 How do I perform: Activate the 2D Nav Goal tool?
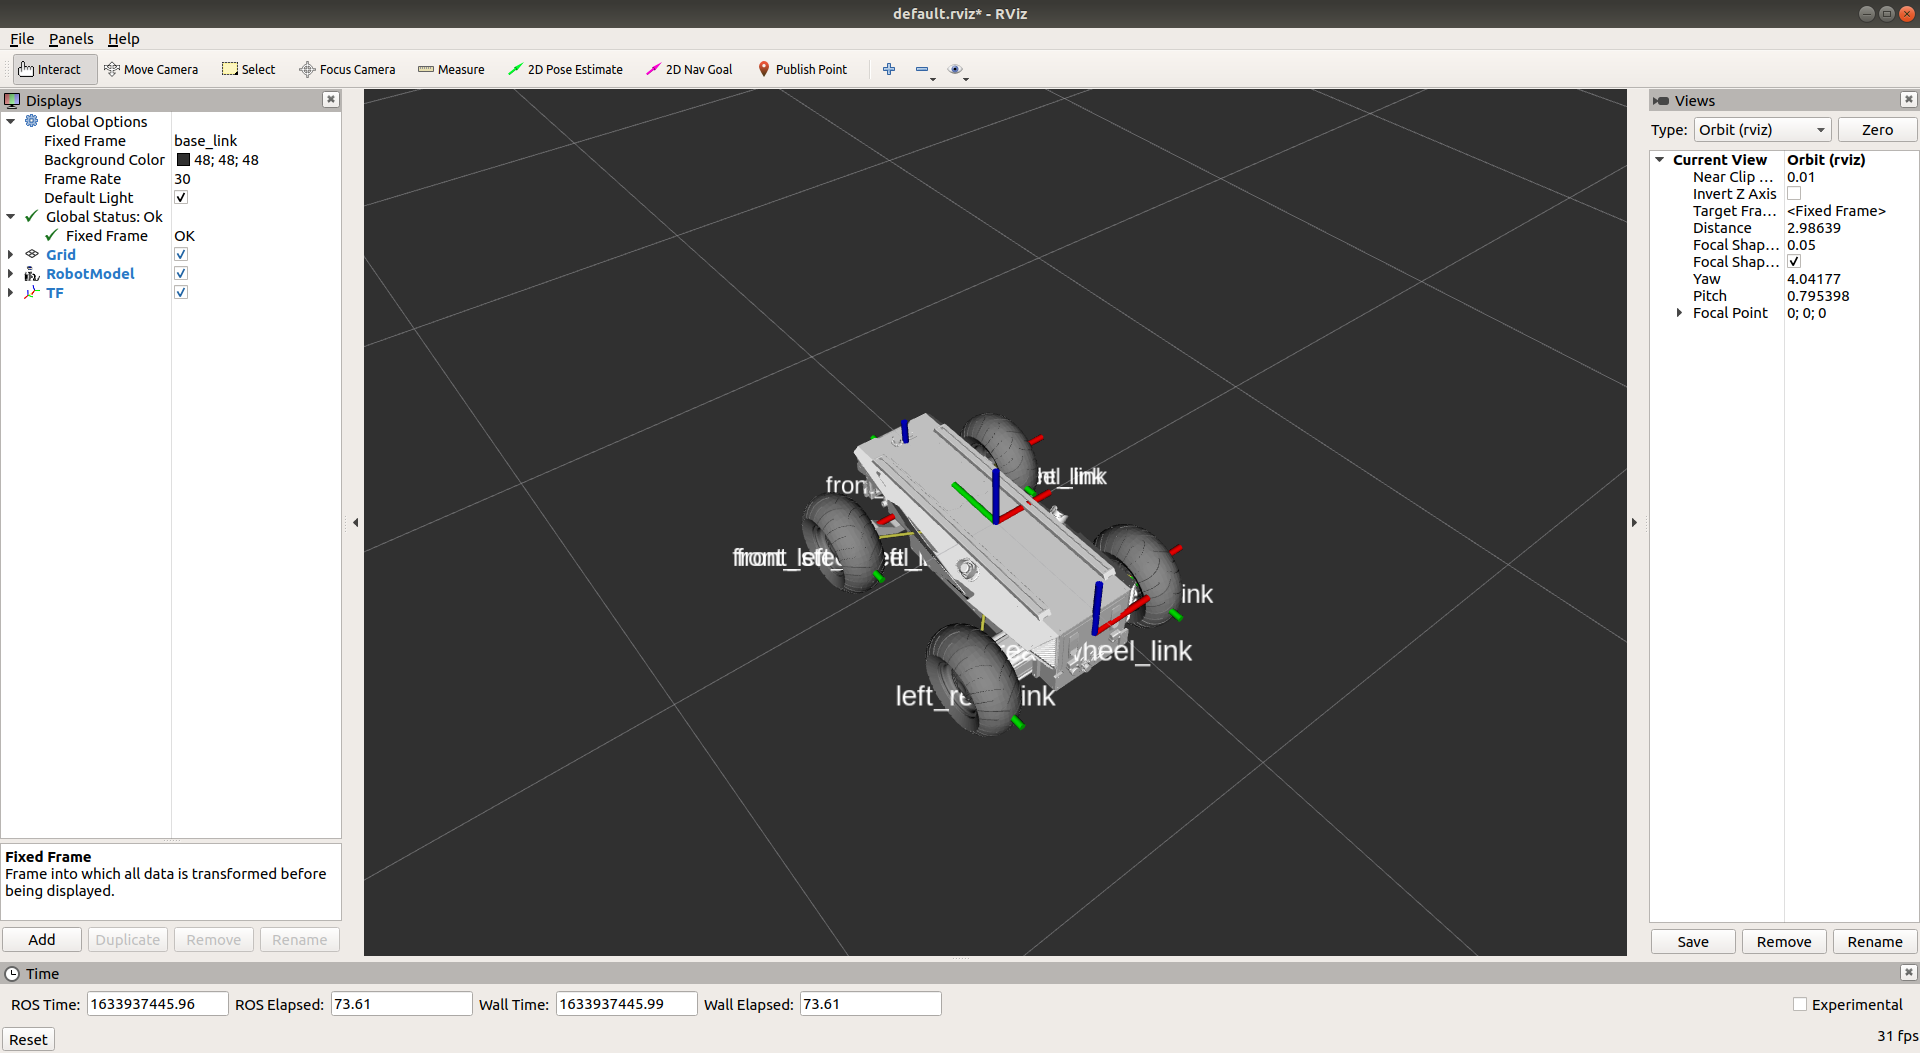[689, 69]
